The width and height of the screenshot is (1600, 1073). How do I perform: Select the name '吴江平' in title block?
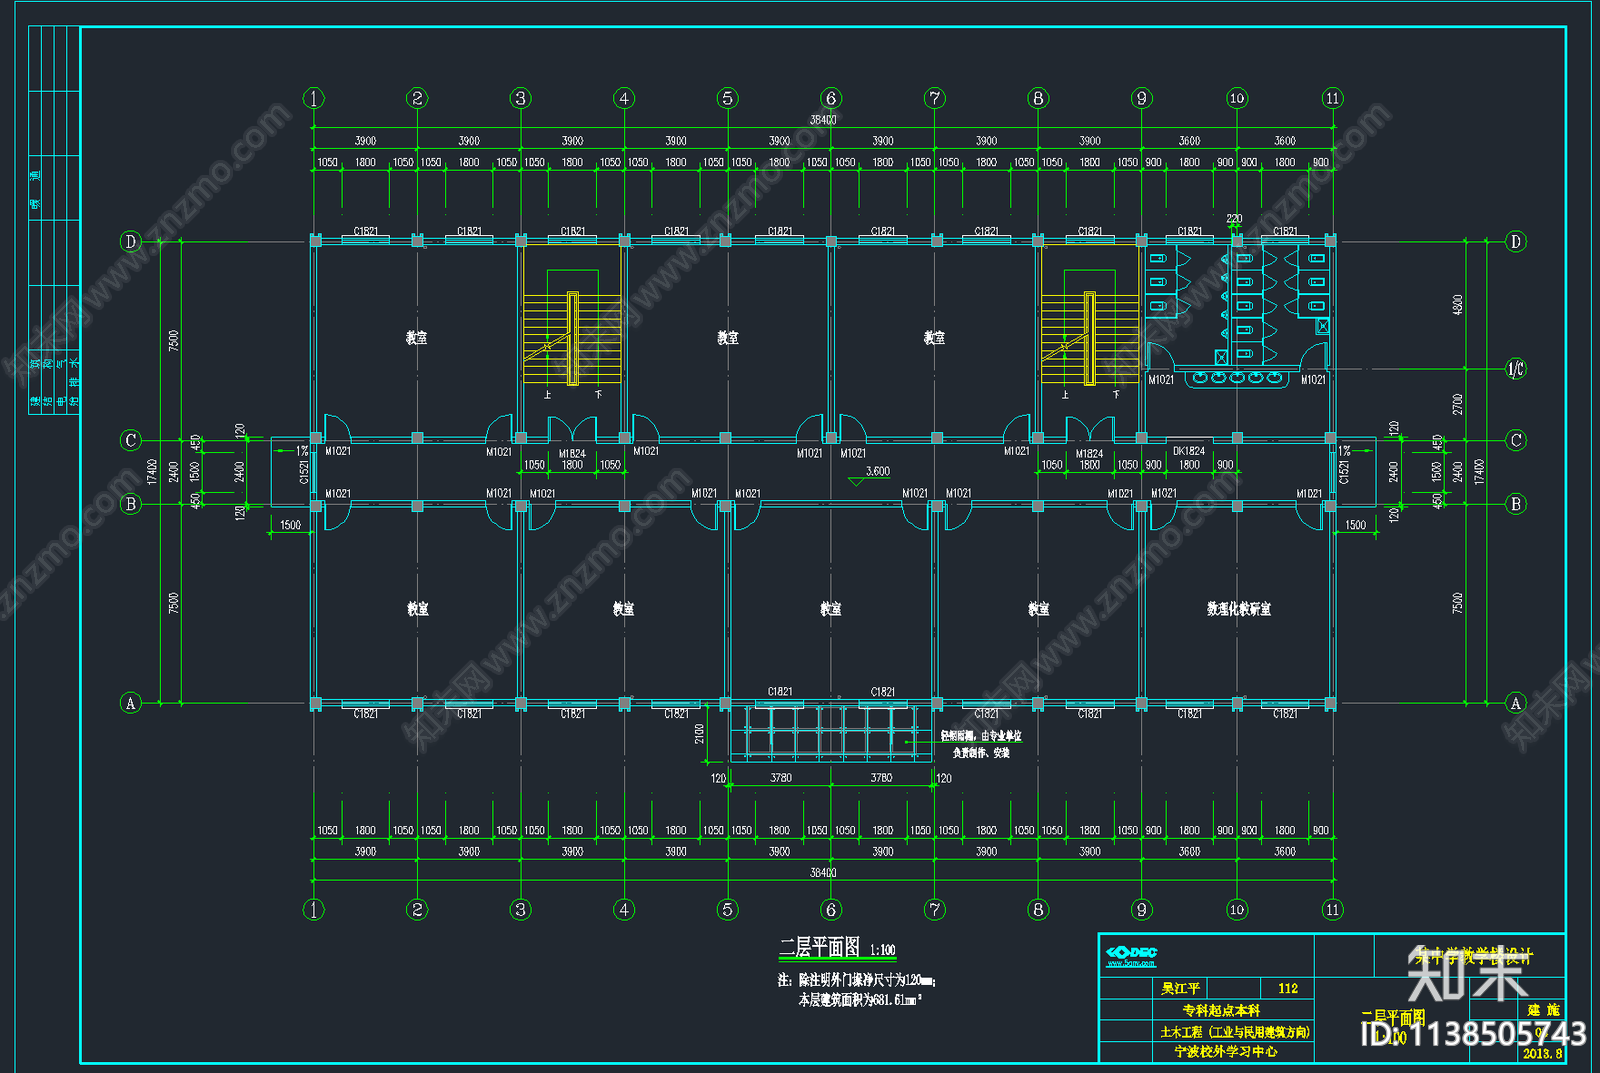tap(1181, 988)
